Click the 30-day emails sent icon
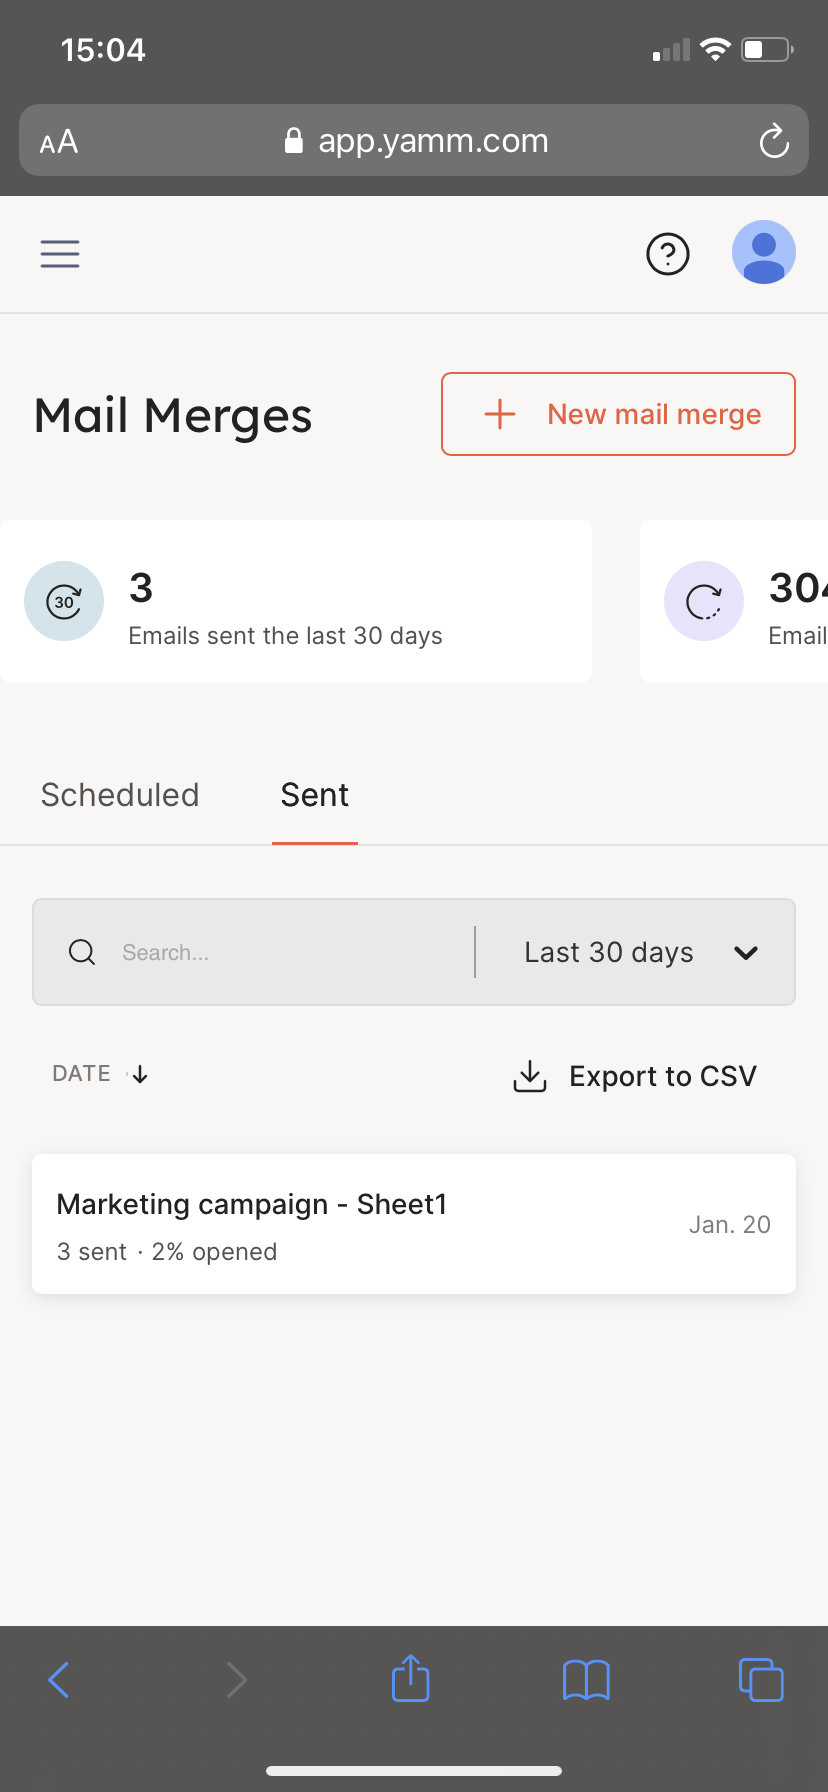Screen dimensions: 828x1792 click(x=64, y=601)
